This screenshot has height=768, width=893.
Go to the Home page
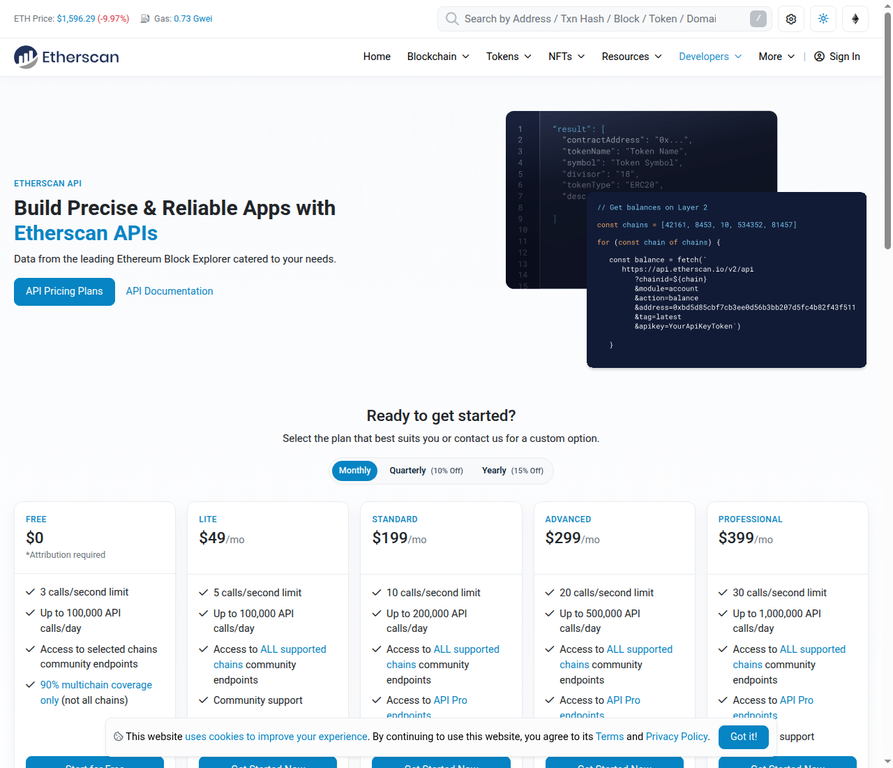pos(376,56)
